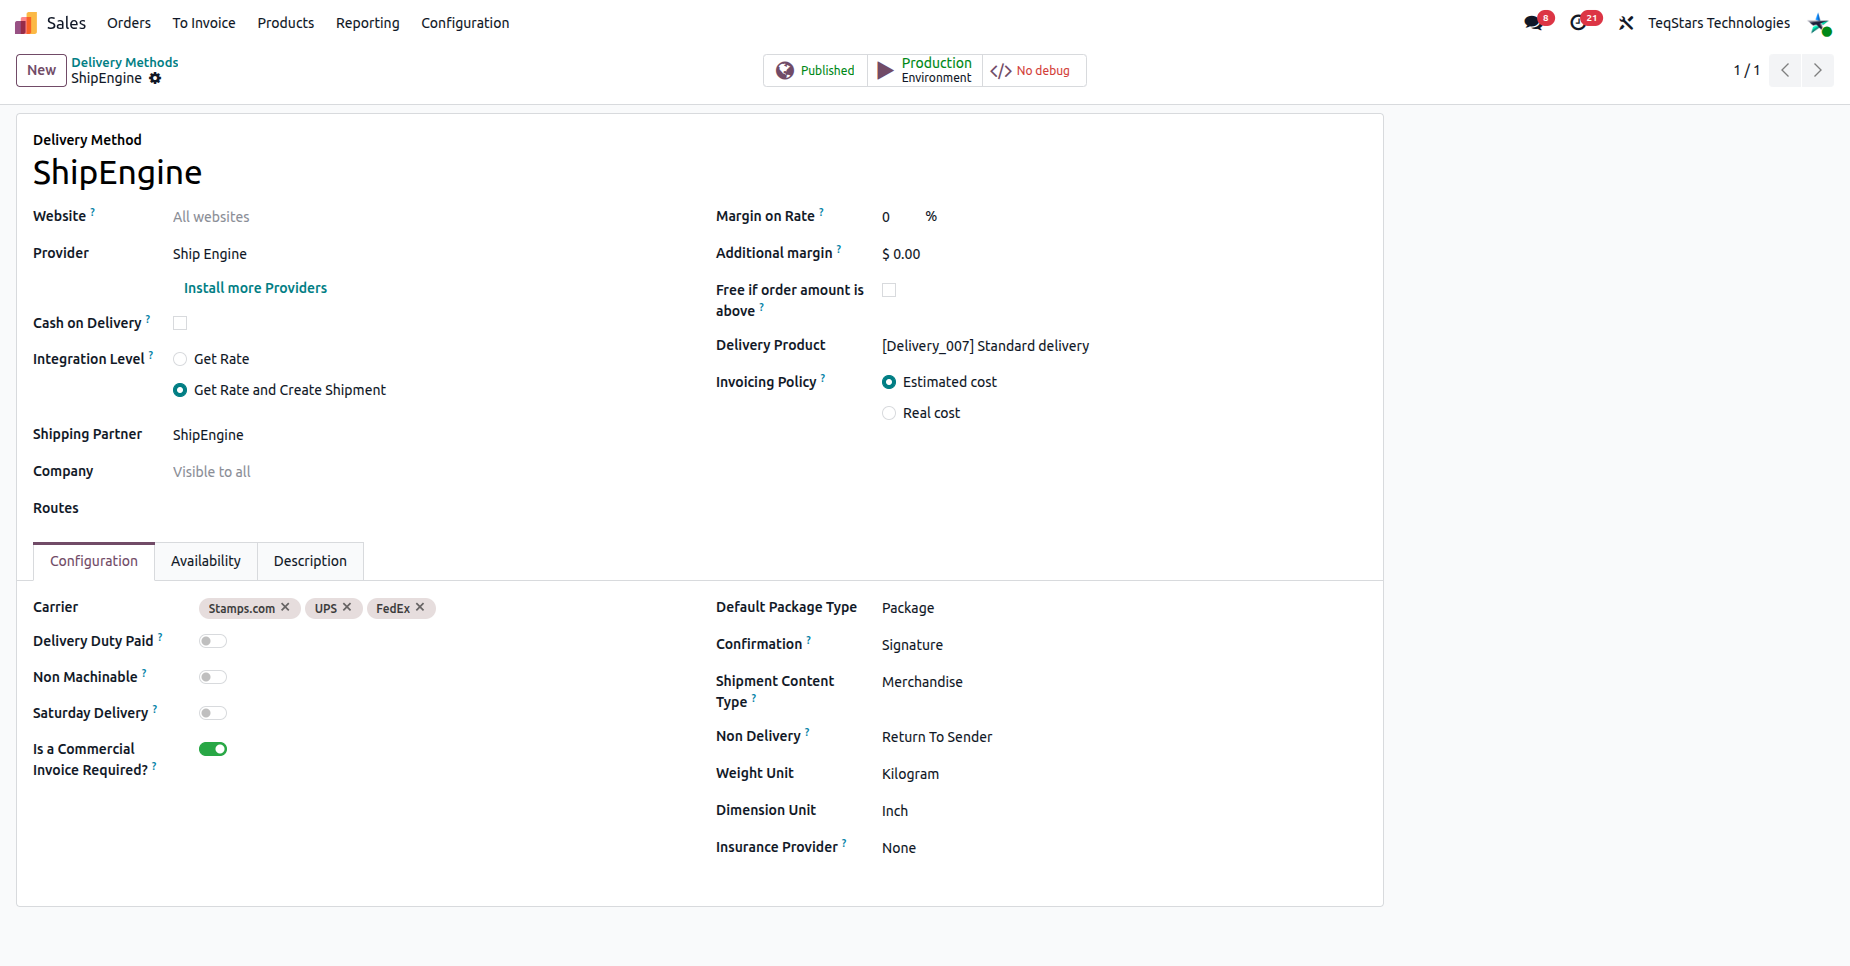Click the No debug code button
Viewport: 1850px width, 966px height.
click(x=1034, y=70)
